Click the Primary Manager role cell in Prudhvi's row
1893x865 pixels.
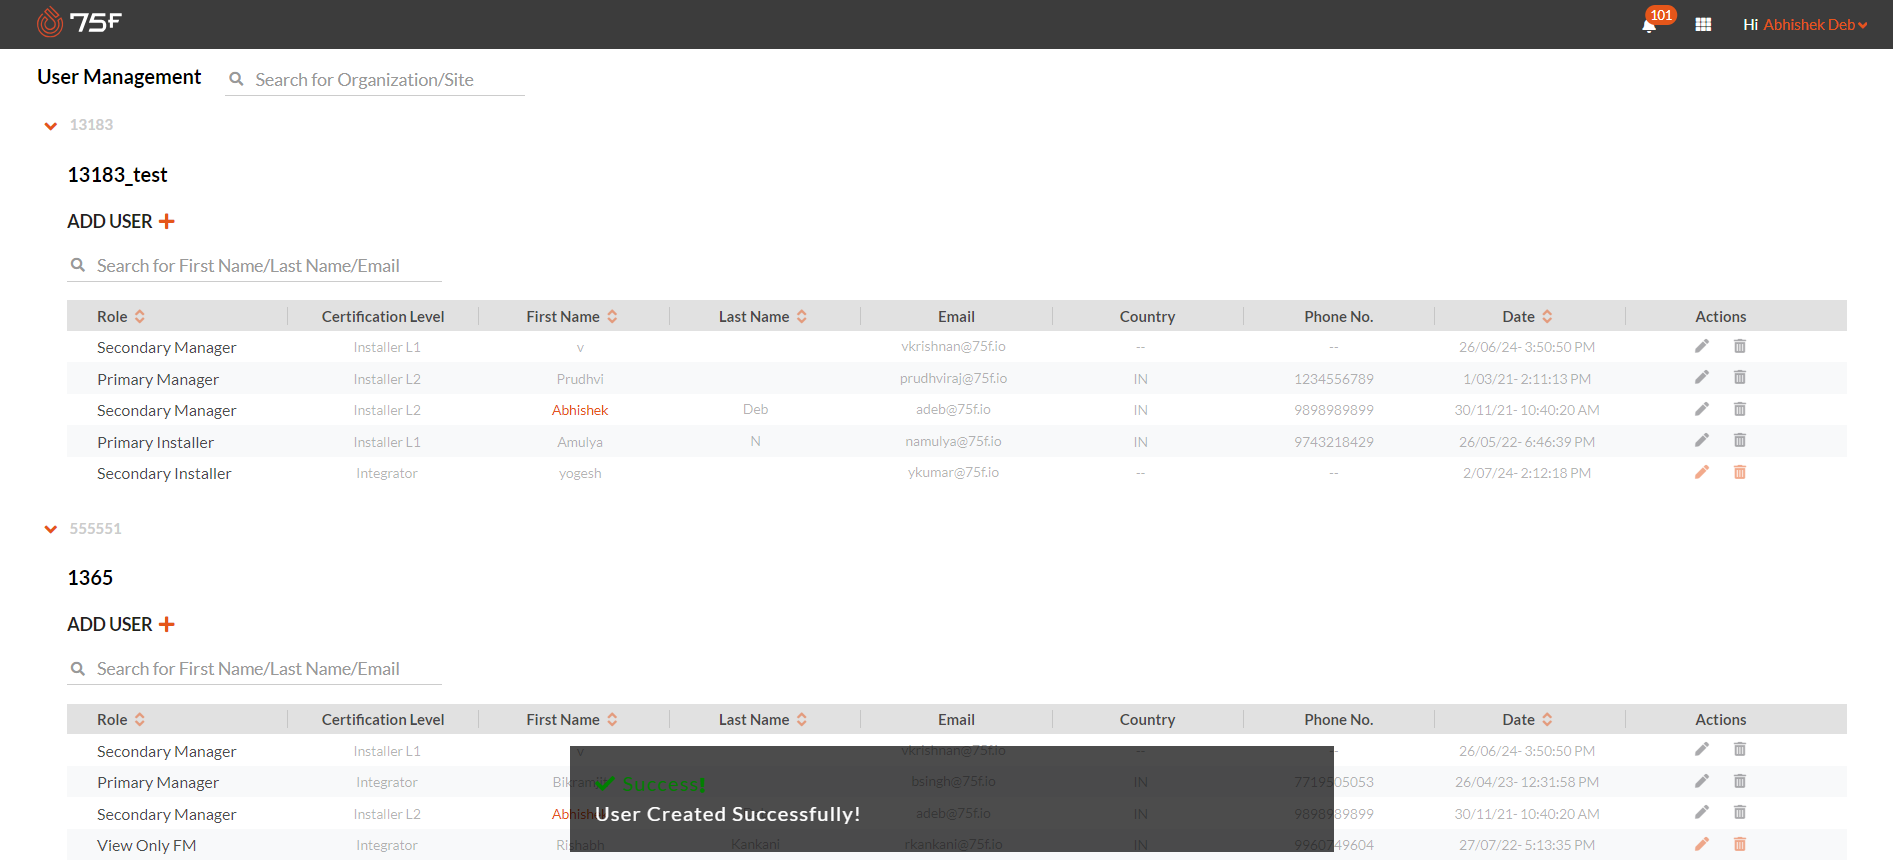click(158, 380)
